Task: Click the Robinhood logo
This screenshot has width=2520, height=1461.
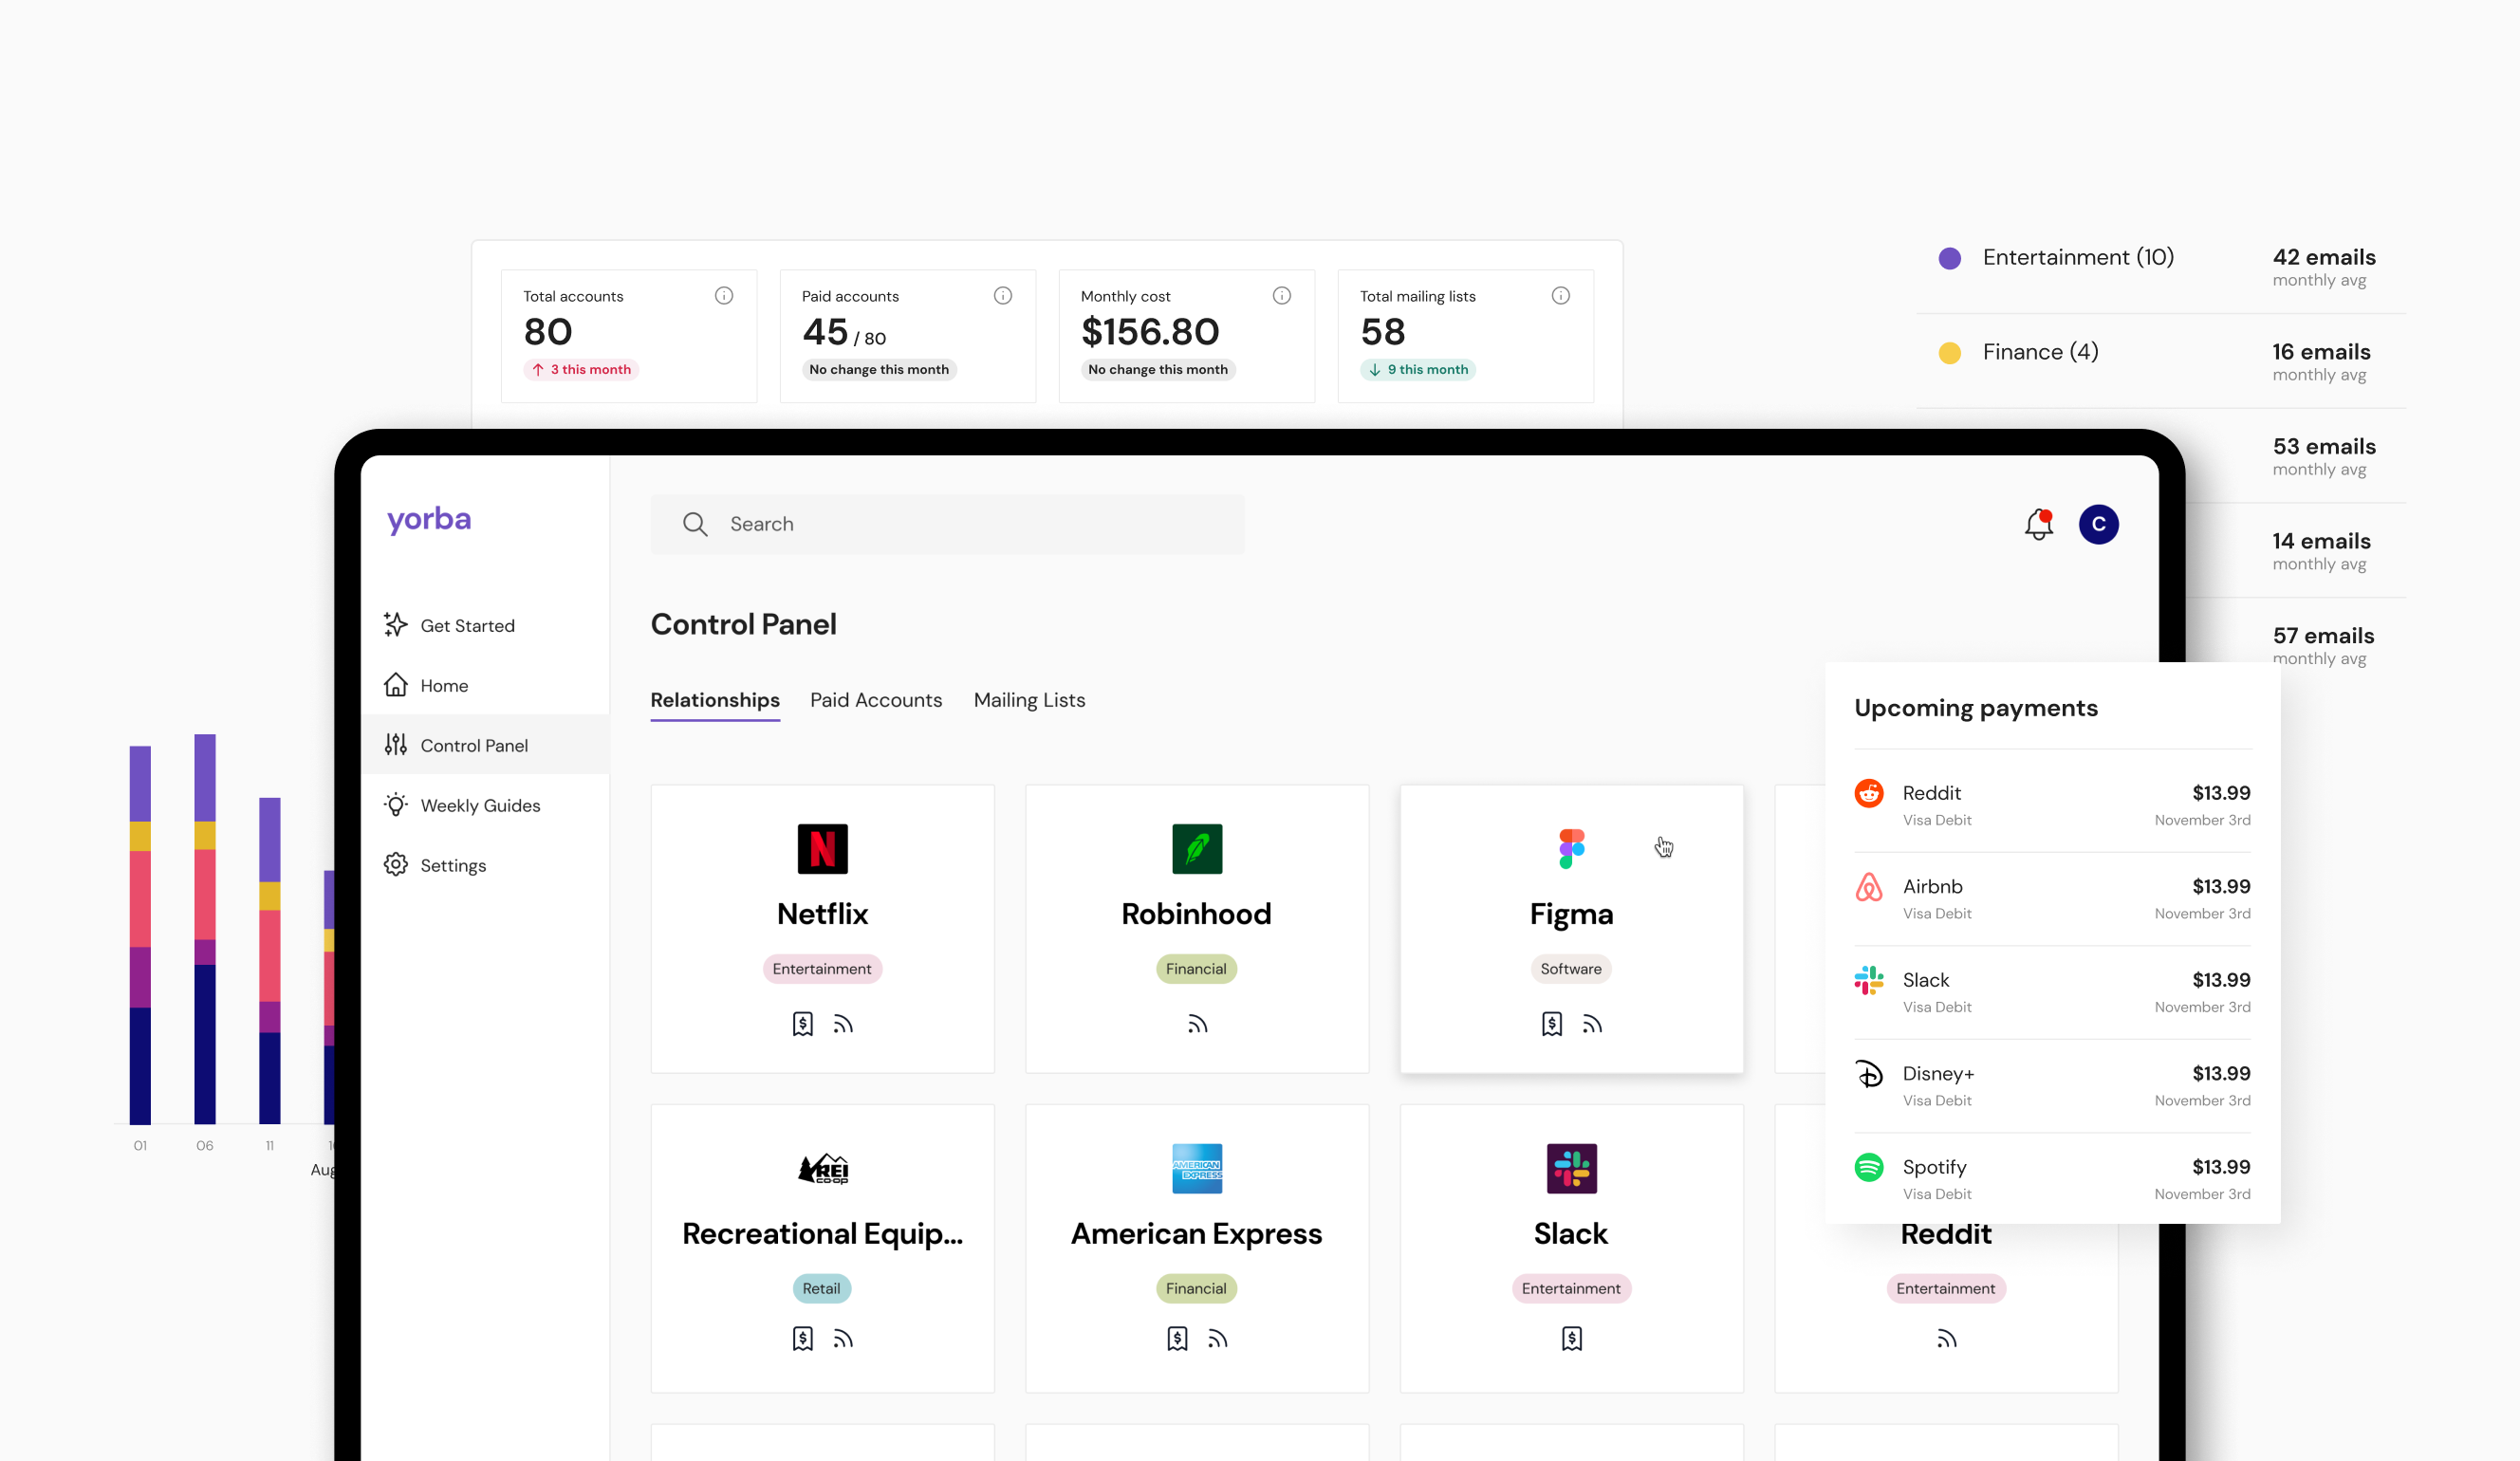Action: click(x=1197, y=849)
